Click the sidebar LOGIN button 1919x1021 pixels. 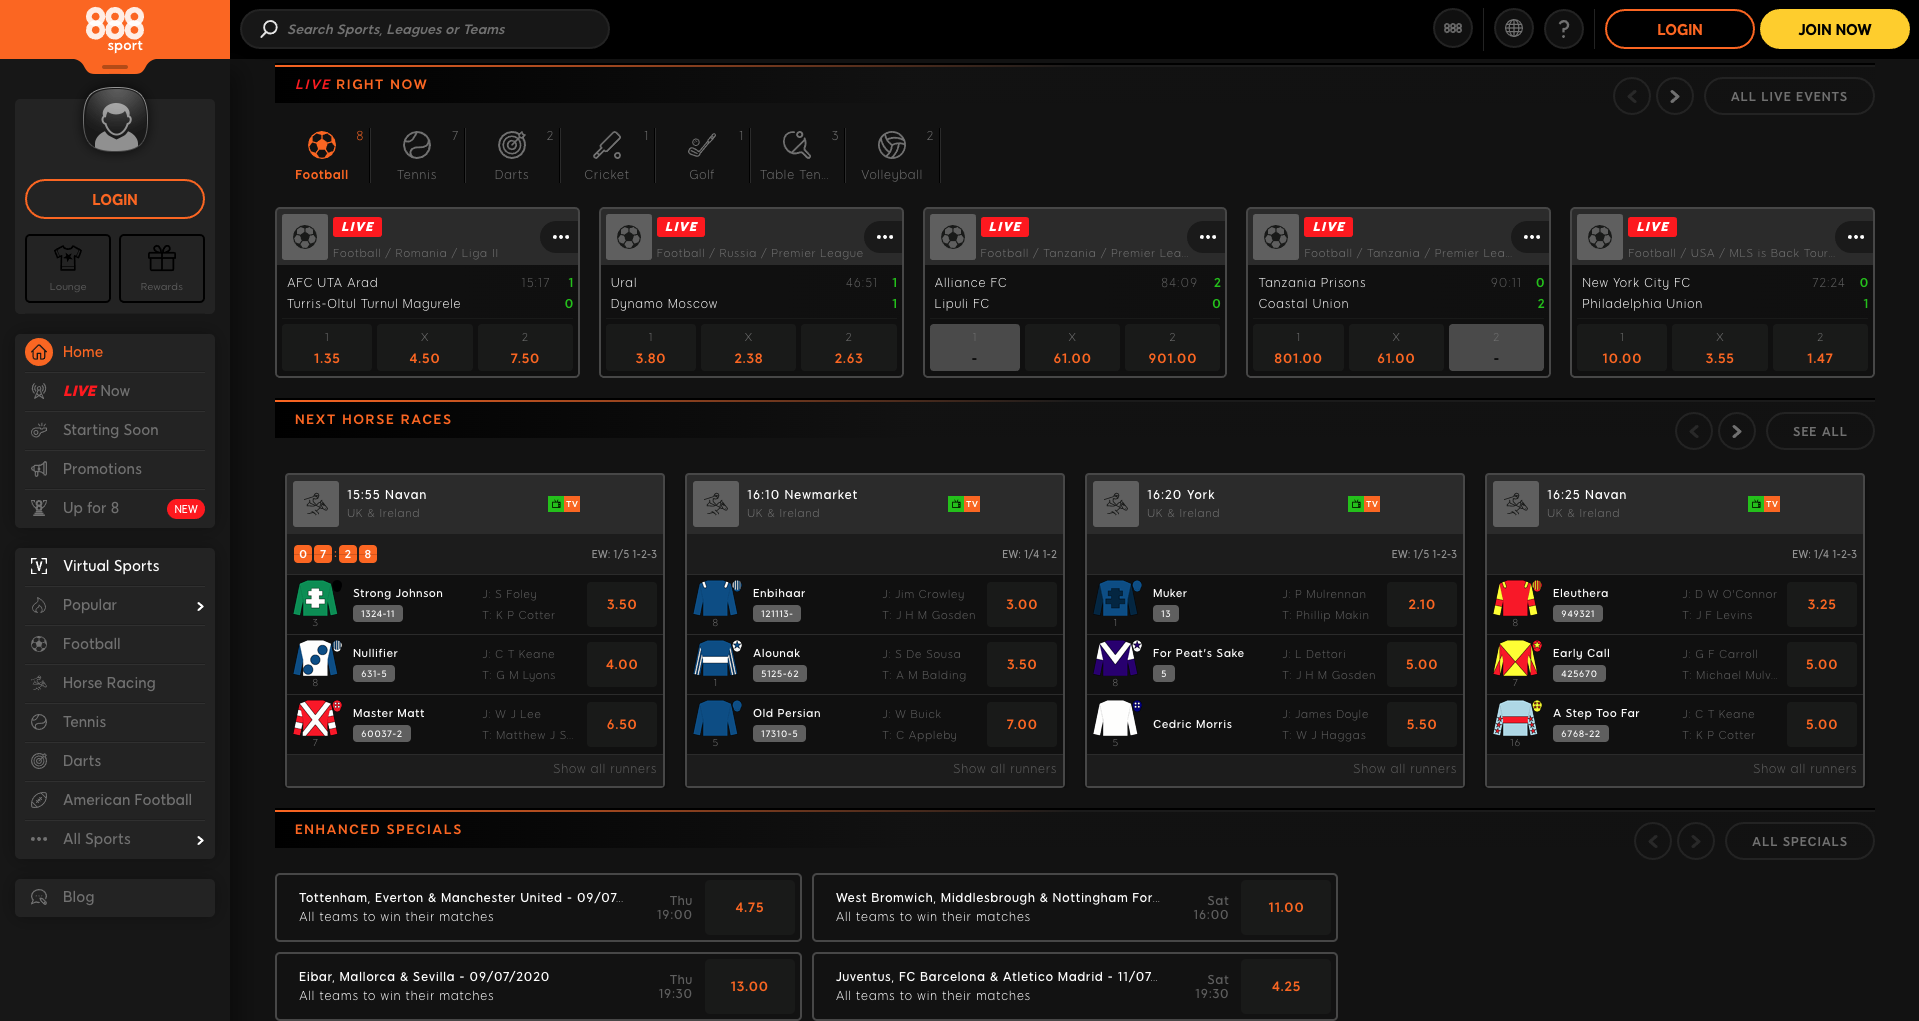(x=115, y=199)
